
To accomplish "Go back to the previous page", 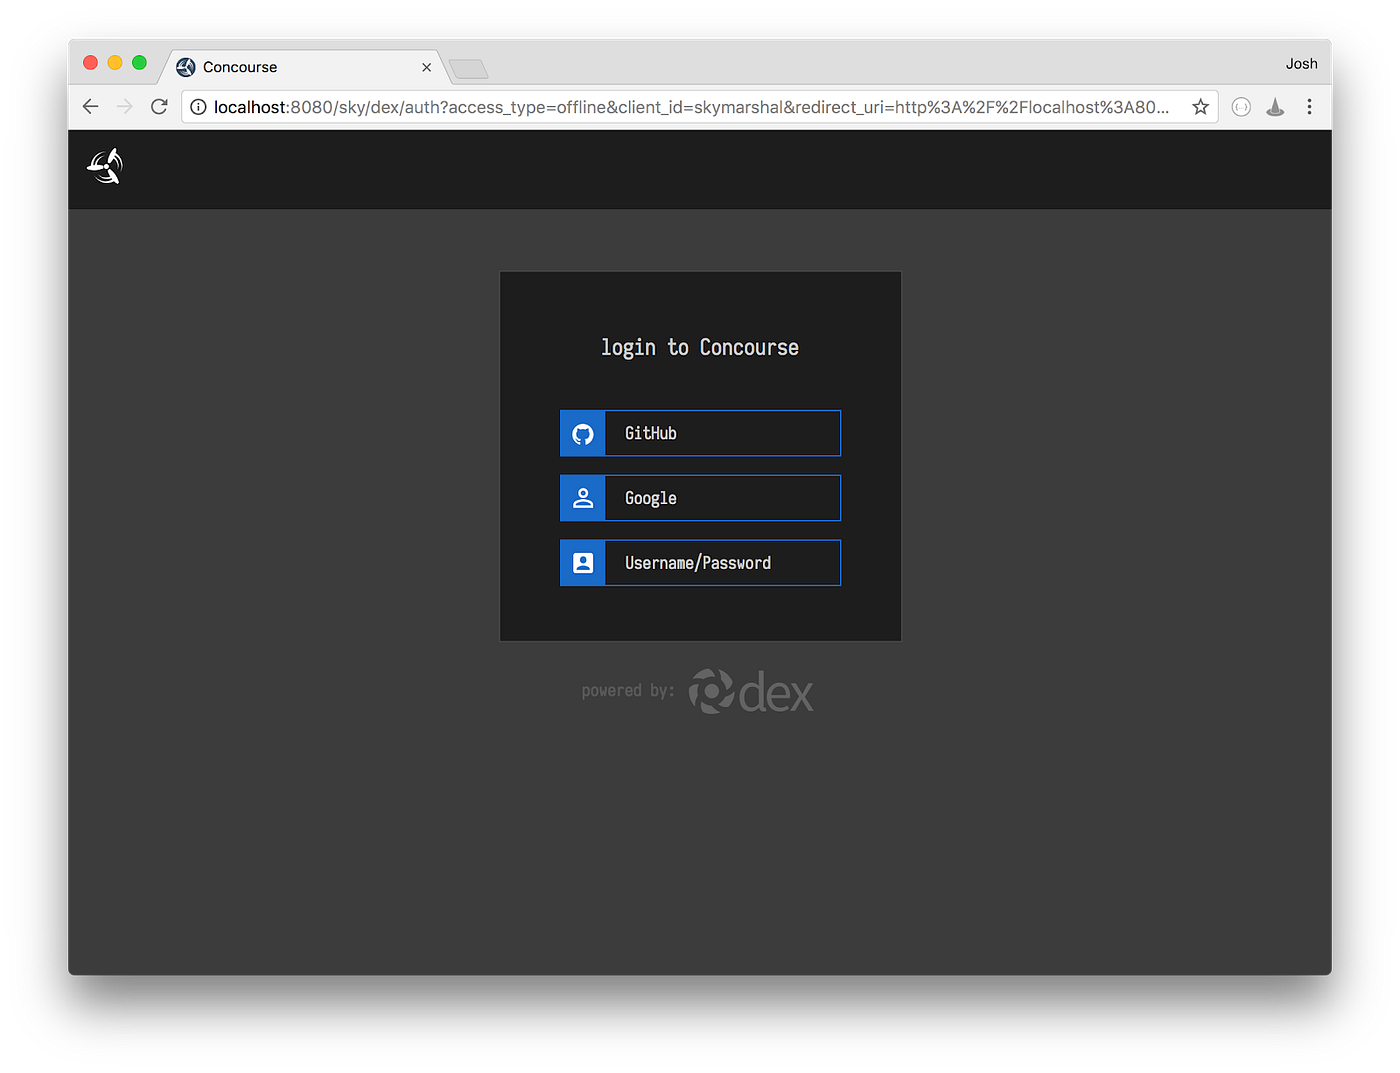I will pos(91,107).
